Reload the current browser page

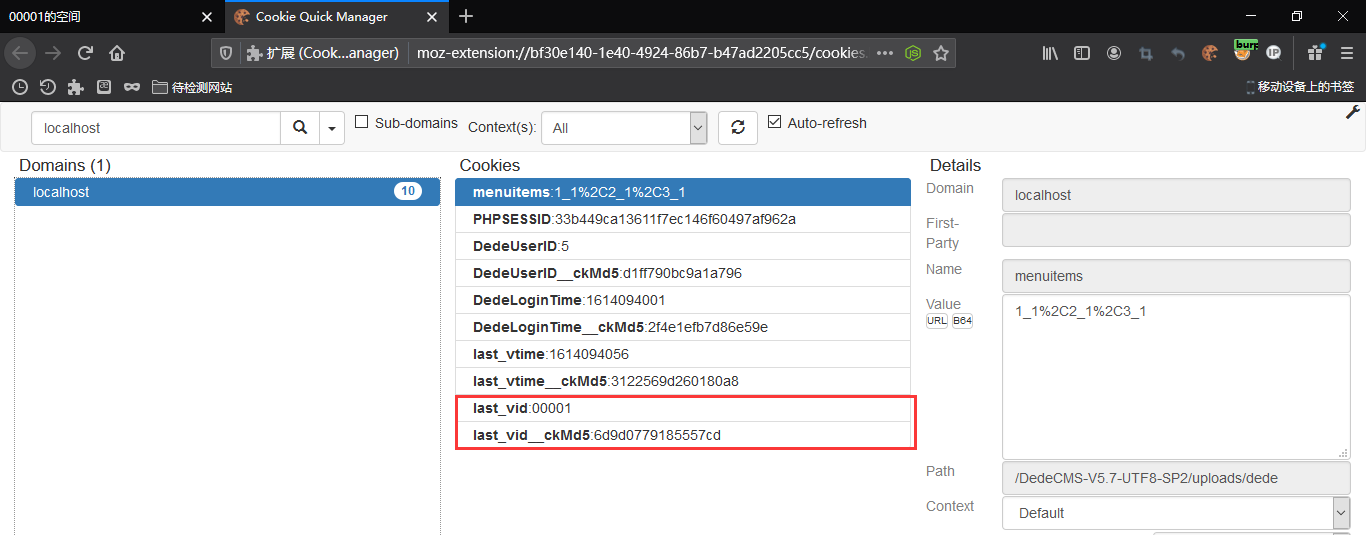point(85,53)
